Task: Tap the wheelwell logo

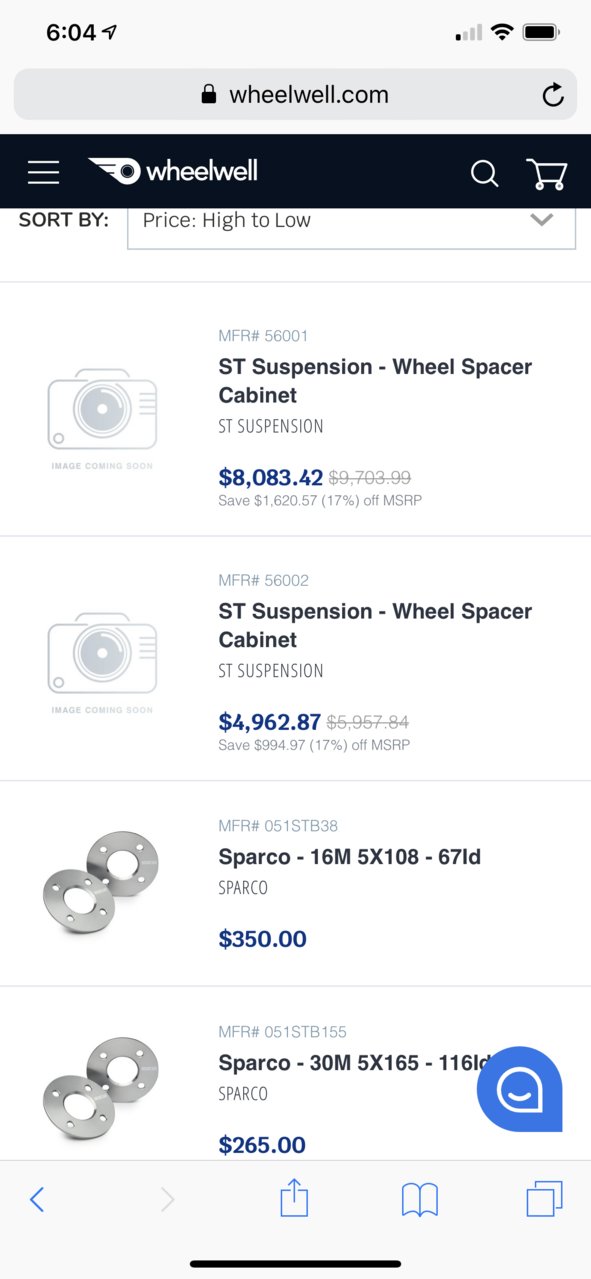Action: click(172, 171)
